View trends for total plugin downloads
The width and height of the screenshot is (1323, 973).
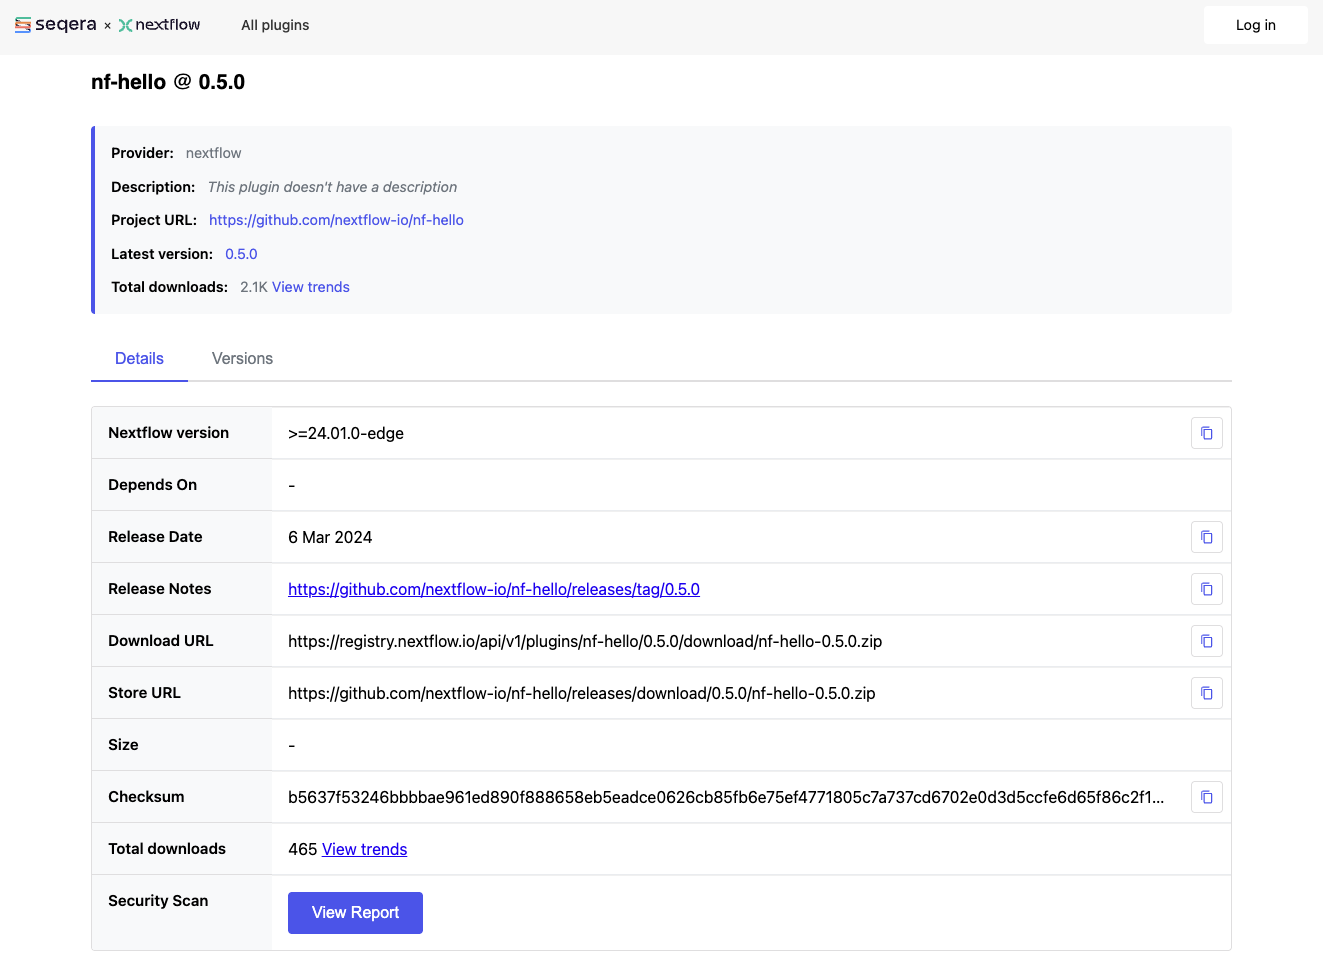pyautogui.click(x=310, y=287)
